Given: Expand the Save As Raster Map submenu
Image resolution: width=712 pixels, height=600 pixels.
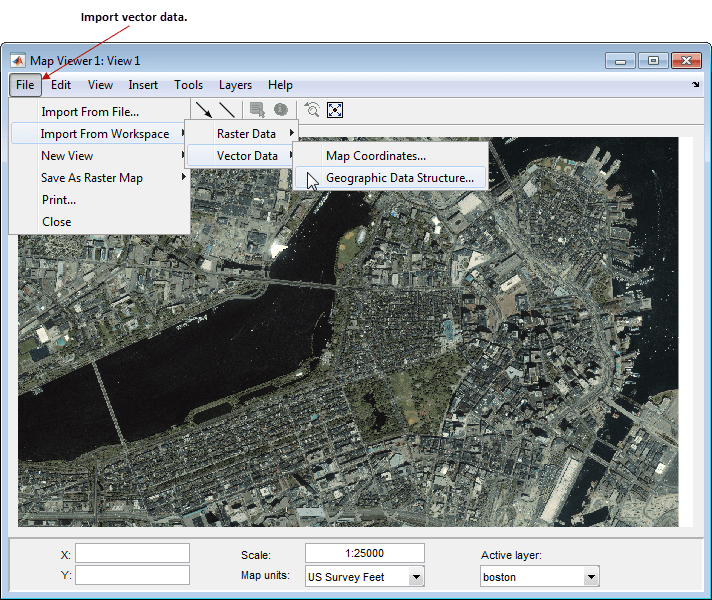Looking at the screenshot, I should click(x=92, y=178).
